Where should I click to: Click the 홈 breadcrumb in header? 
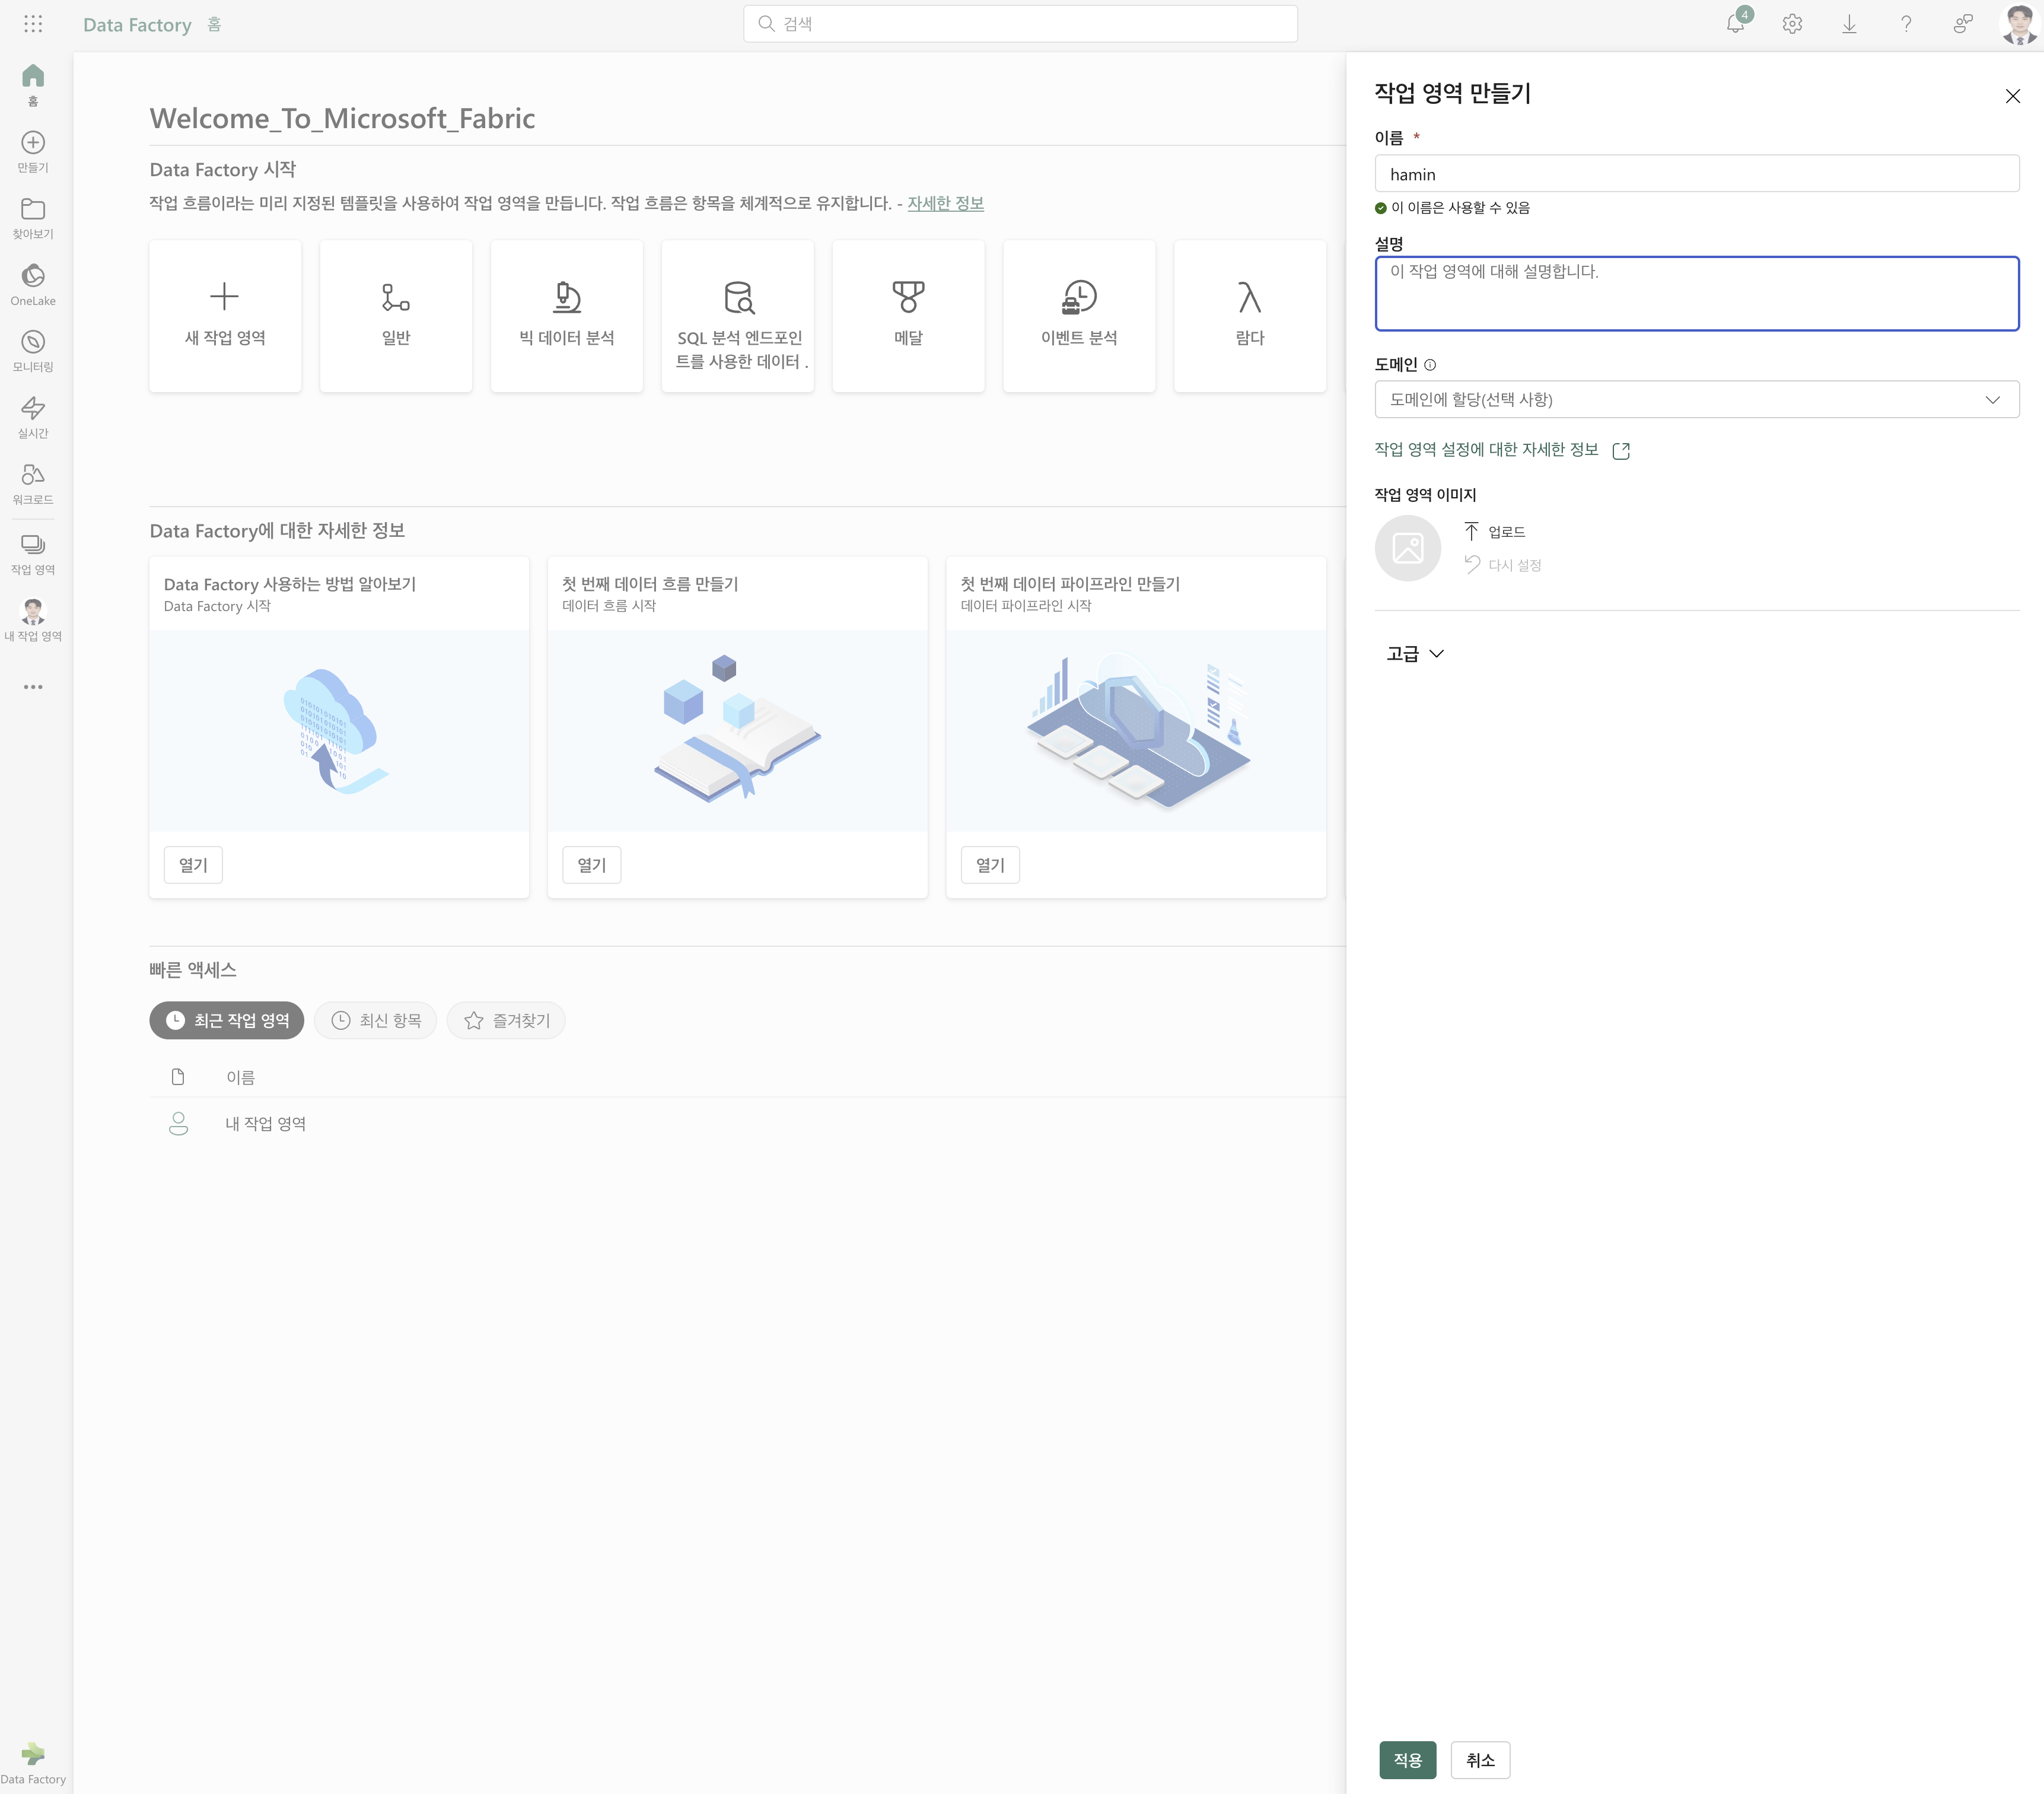pos(214,24)
